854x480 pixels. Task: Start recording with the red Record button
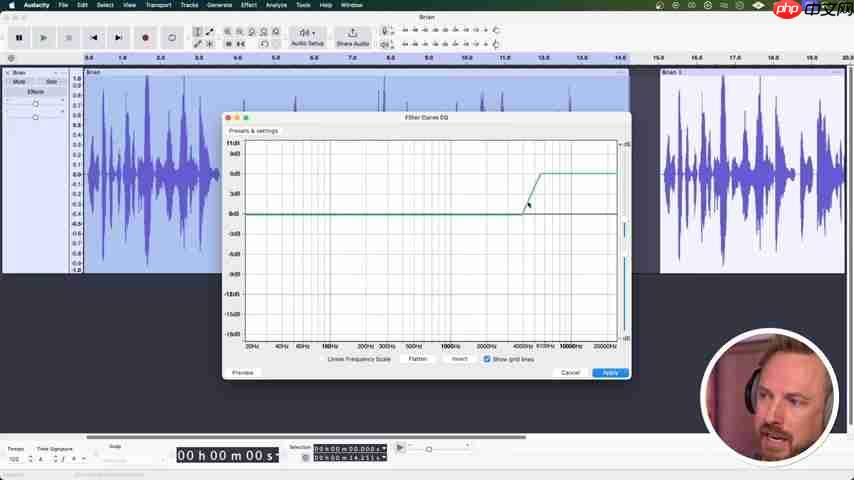[145, 38]
